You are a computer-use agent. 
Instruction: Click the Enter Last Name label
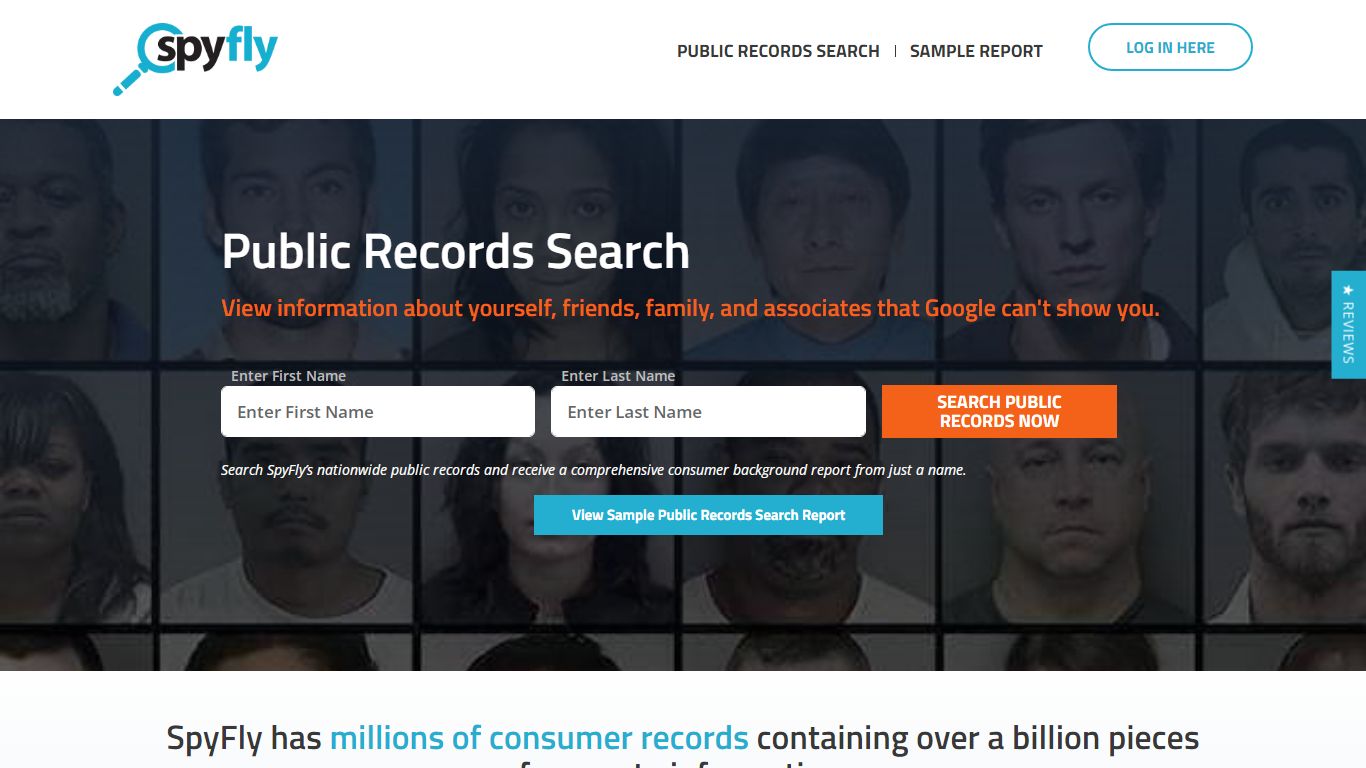pos(618,375)
